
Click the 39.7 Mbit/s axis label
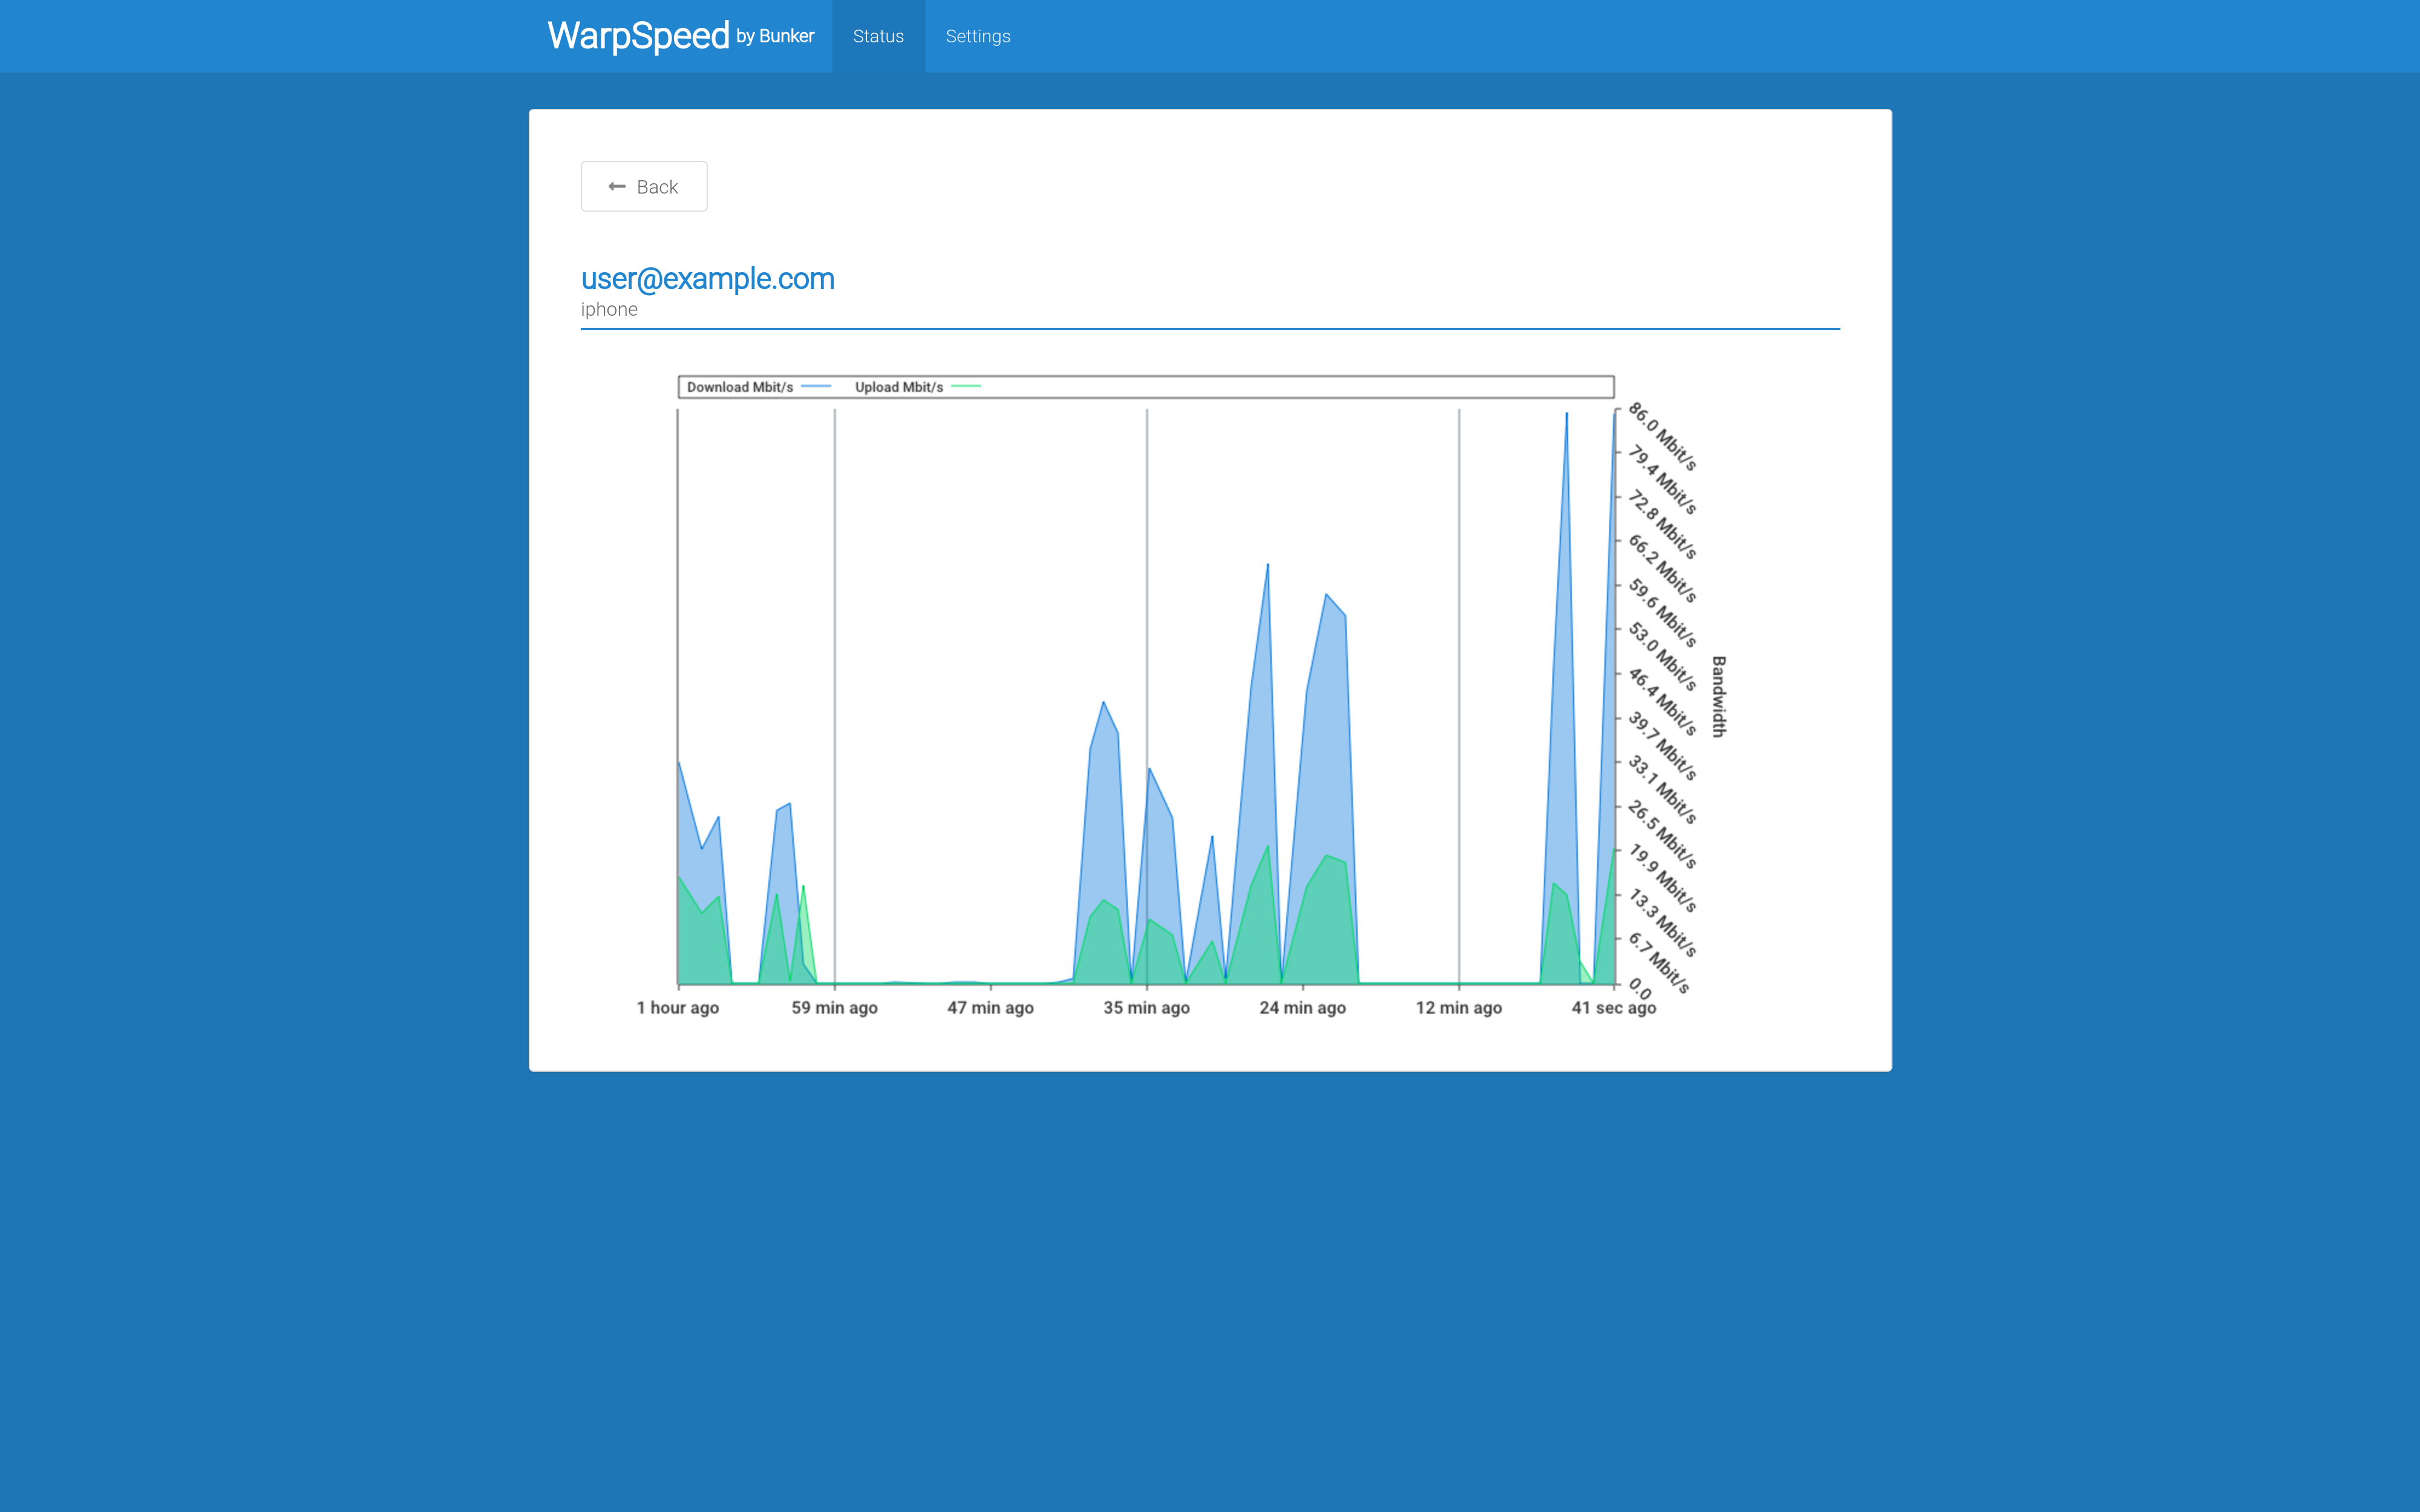click(1662, 745)
